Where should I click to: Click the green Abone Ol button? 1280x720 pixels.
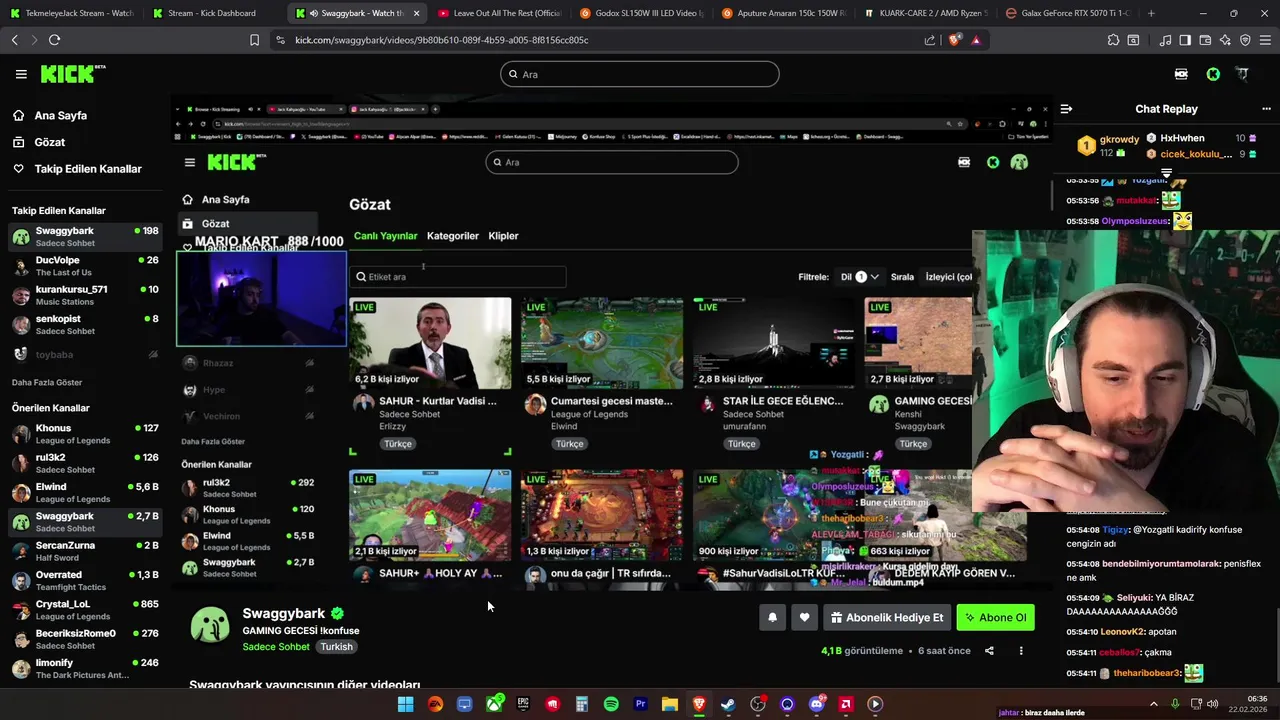(x=995, y=617)
